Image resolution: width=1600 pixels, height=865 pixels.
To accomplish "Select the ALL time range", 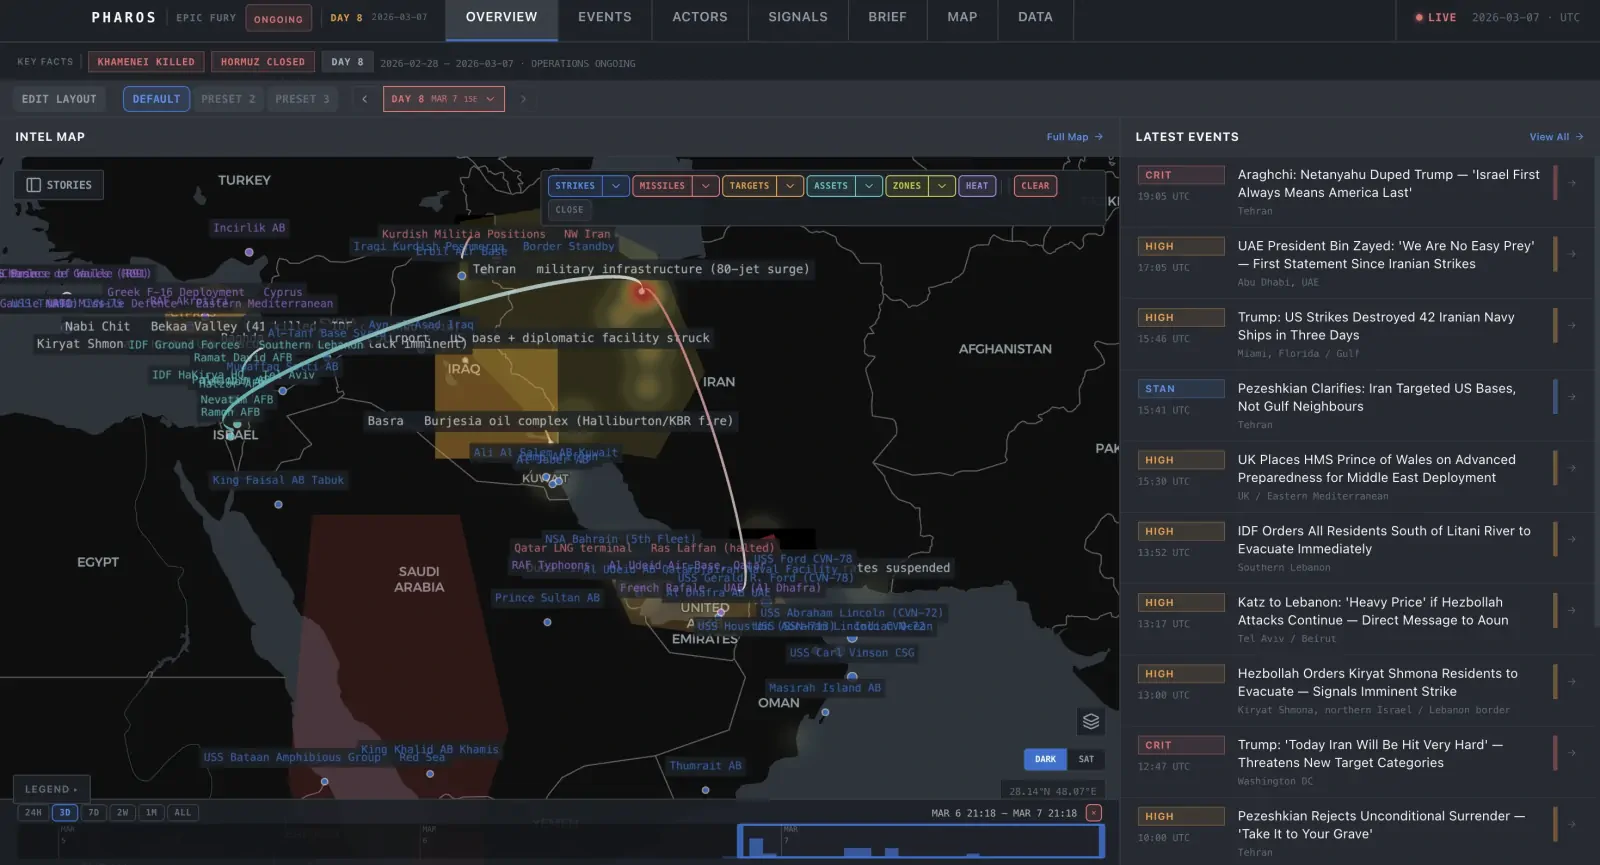I will 182,813.
